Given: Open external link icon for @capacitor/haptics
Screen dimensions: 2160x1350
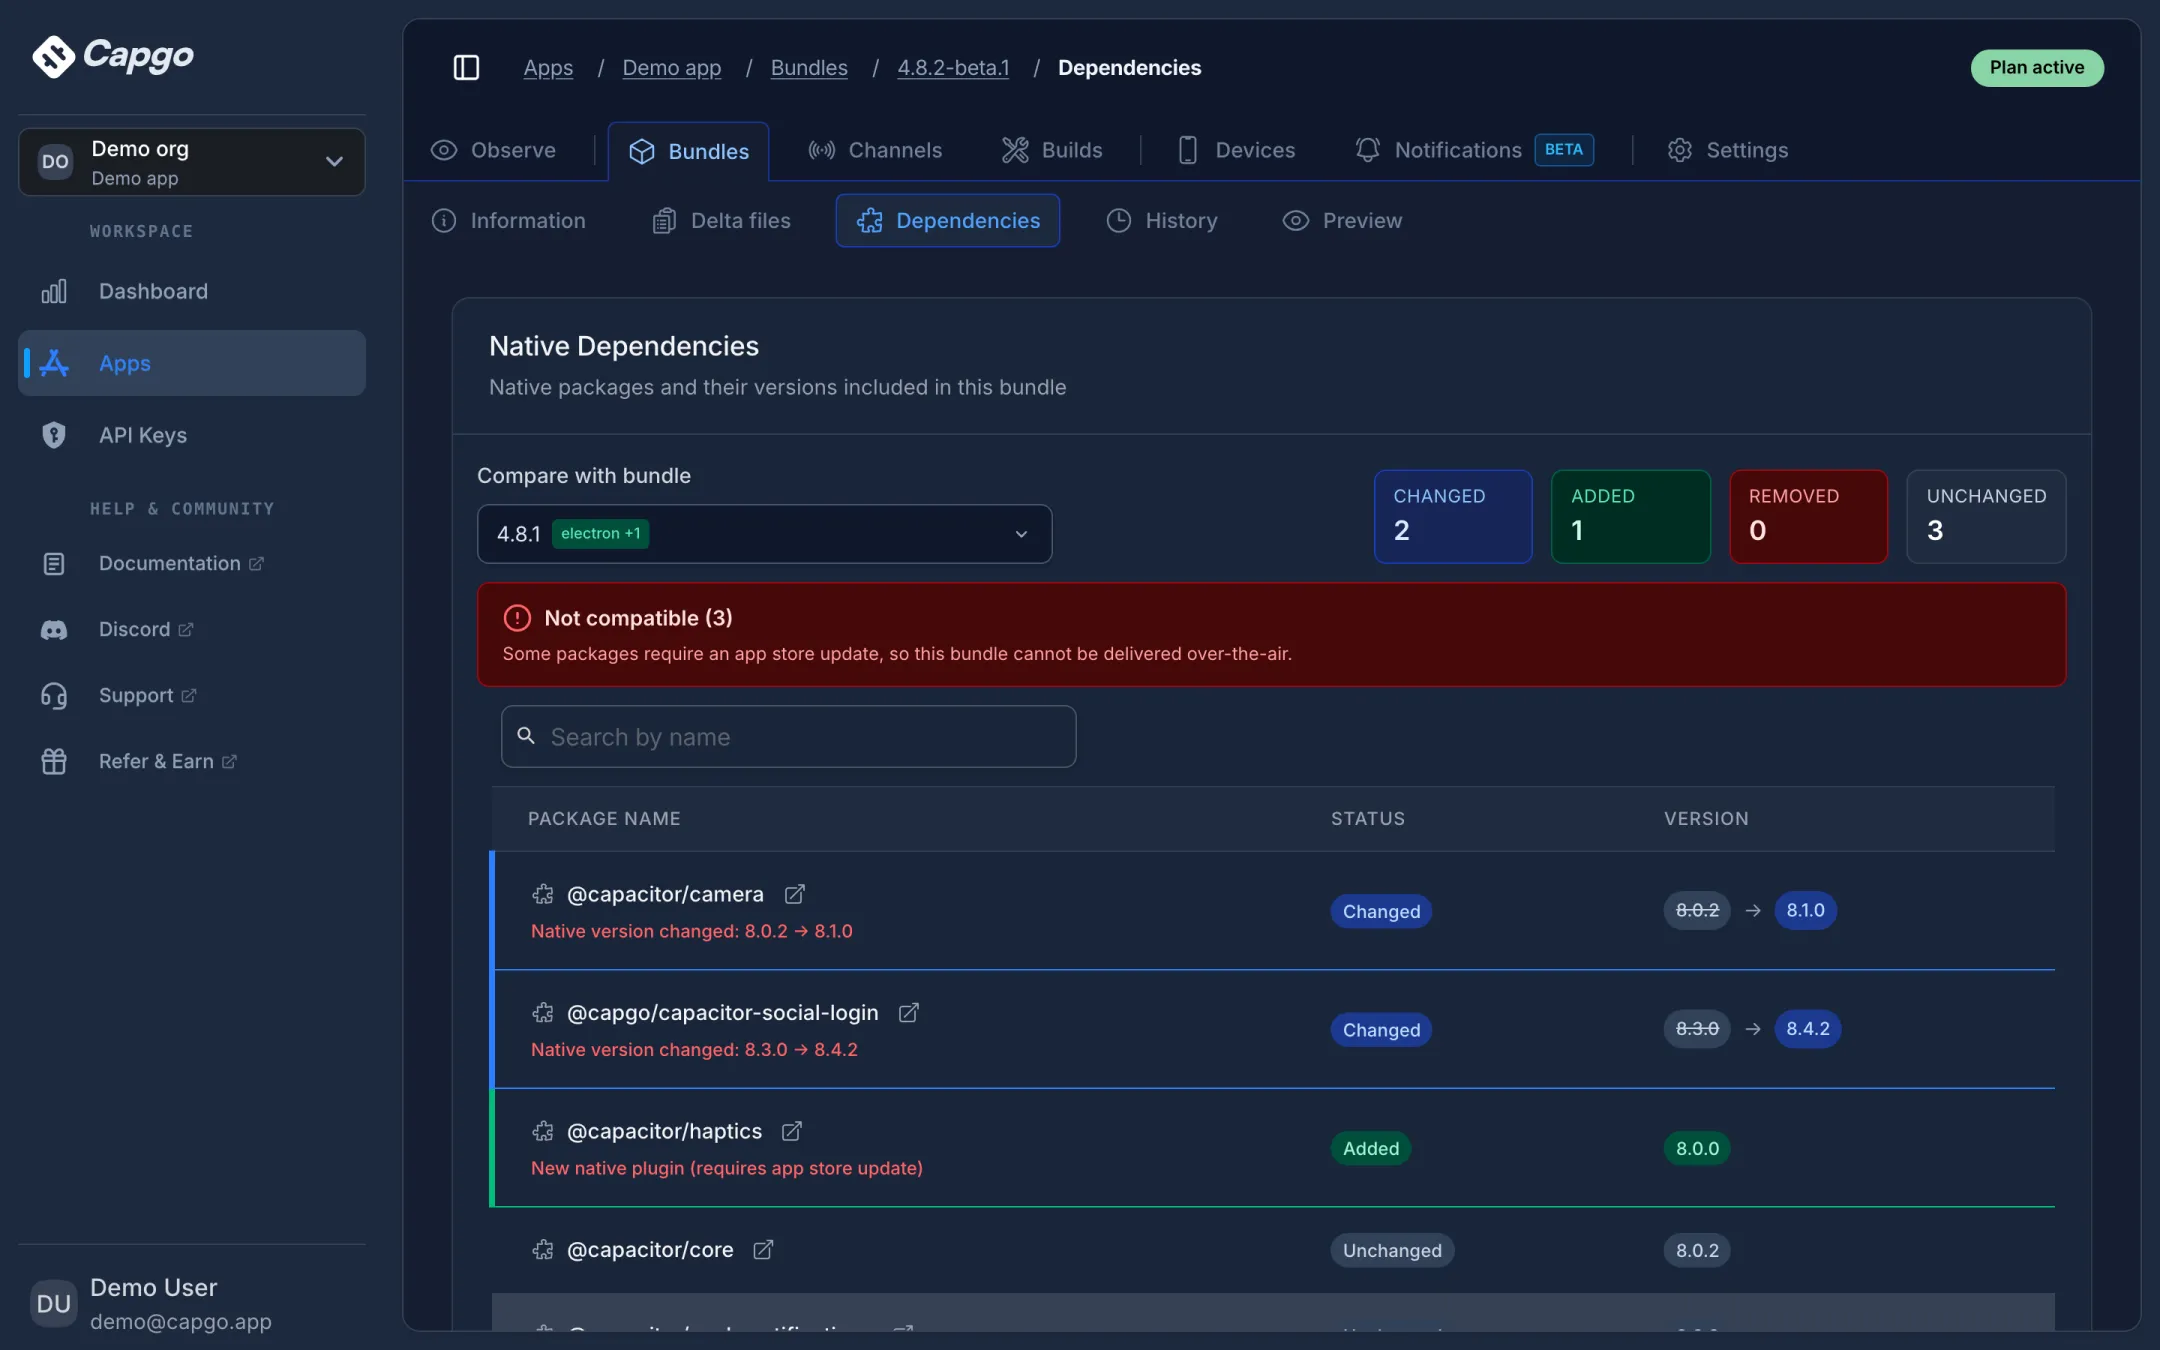Looking at the screenshot, I should 791,1131.
